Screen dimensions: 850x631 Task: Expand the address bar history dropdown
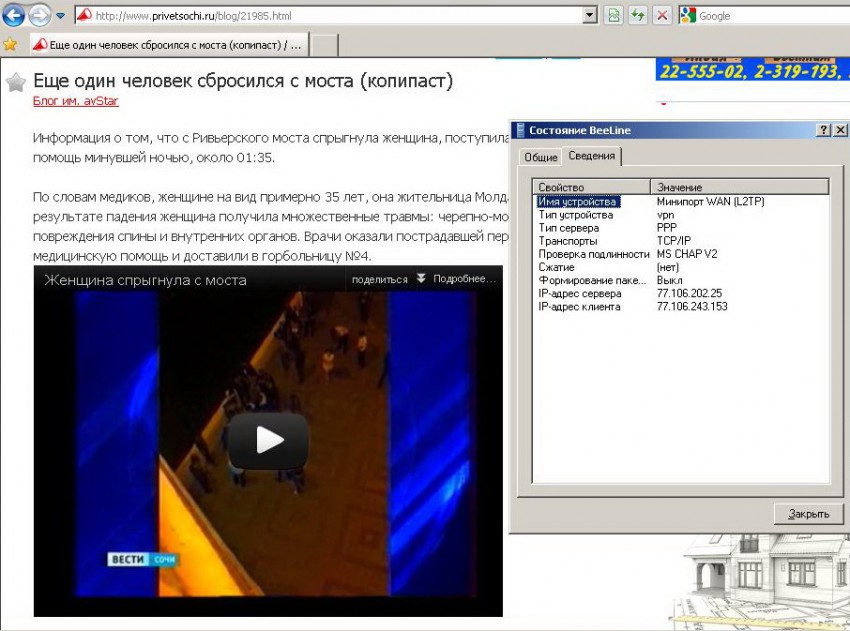pos(589,15)
